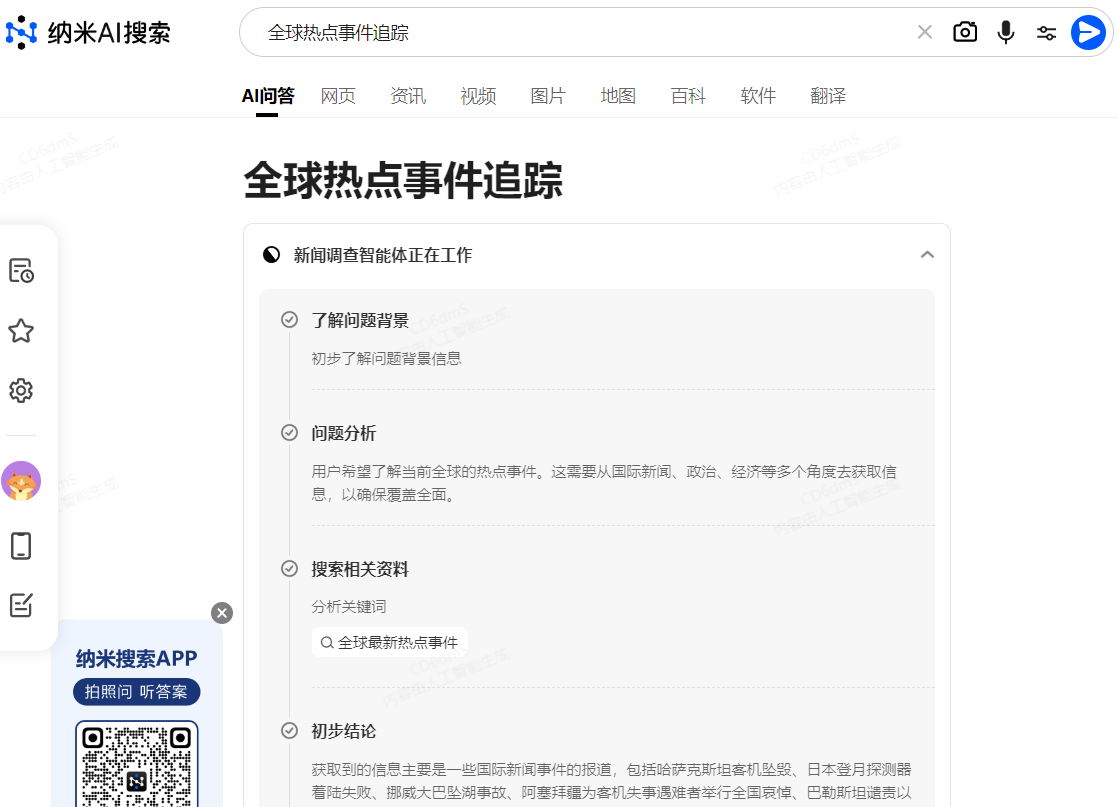Select the 全球最新热点事件 keyword chip

coord(390,642)
